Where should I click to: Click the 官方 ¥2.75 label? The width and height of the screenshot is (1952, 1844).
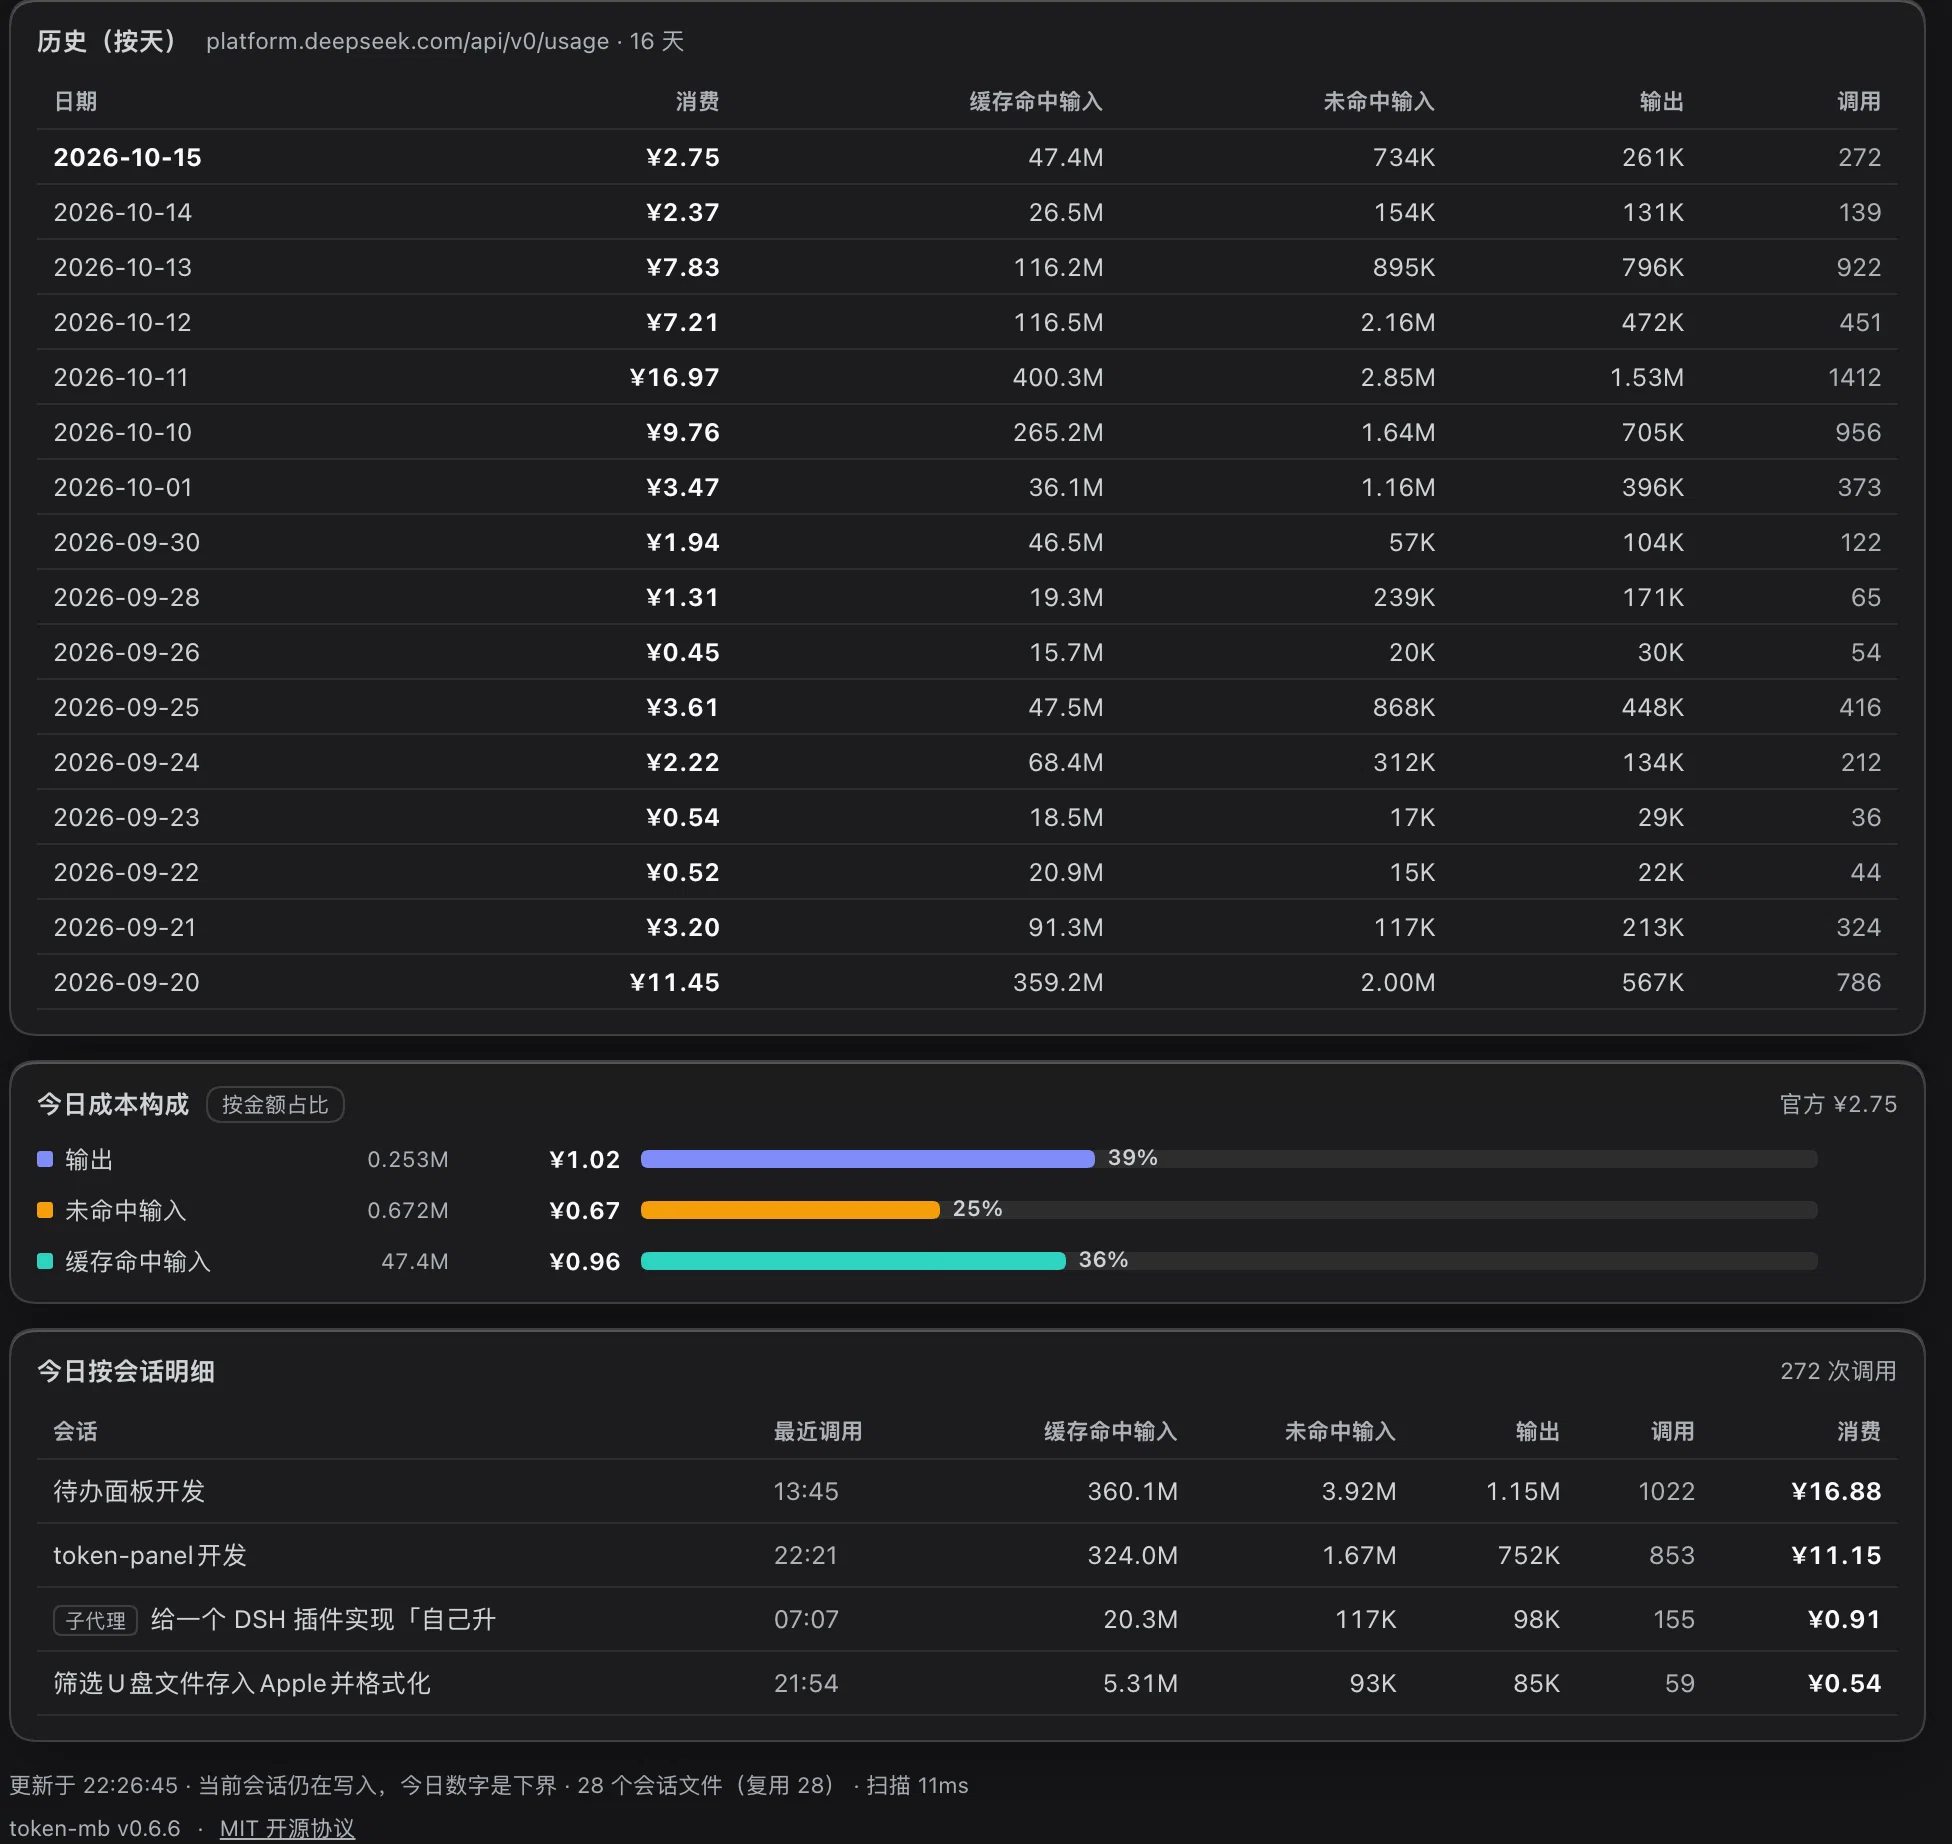[x=1838, y=1104]
